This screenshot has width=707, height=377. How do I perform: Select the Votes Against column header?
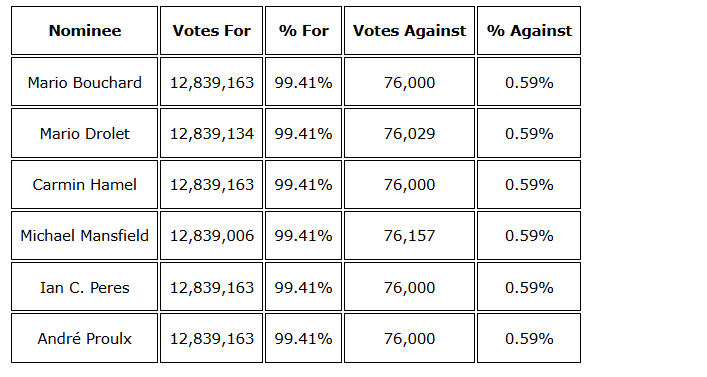(409, 31)
